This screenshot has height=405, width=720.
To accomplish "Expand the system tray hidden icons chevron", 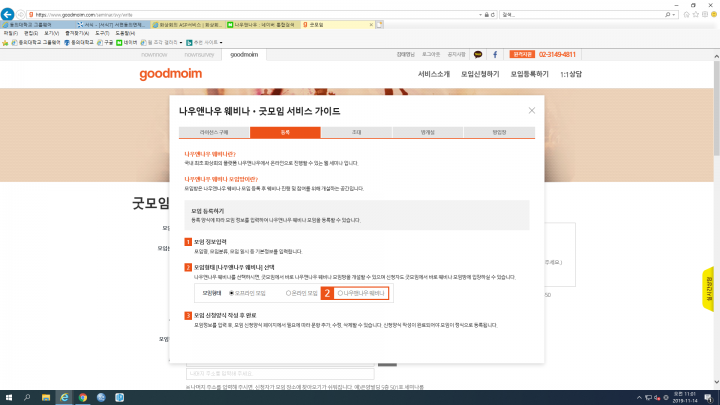I will (x=639, y=398).
